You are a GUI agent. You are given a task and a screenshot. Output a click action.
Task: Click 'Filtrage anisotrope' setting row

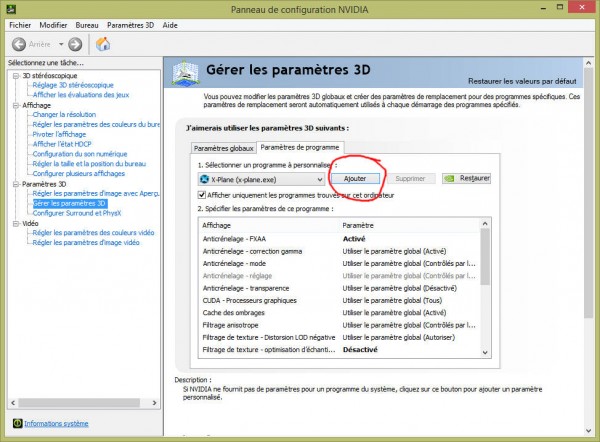pos(339,325)
